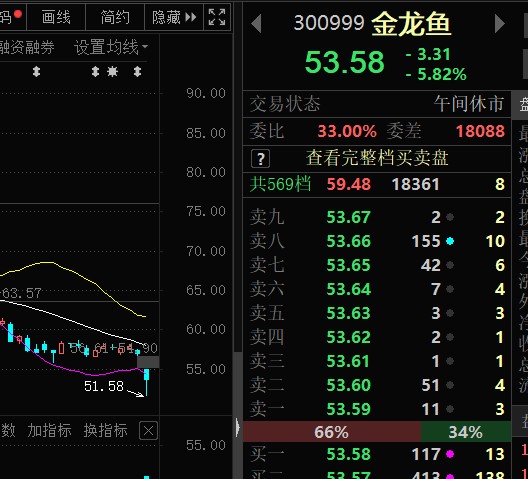Click the 委比 33.00% value
The image size is (528, 479).
[347, 131]
